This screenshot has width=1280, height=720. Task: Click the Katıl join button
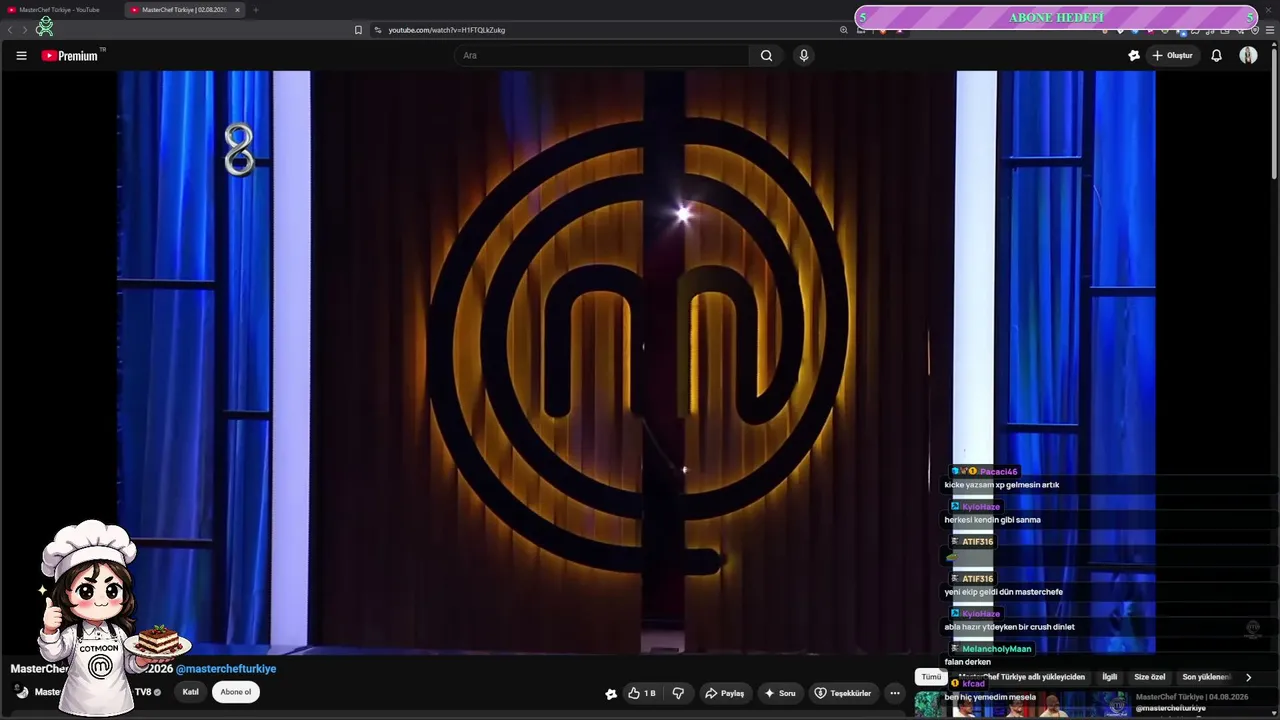coord(190,692)
